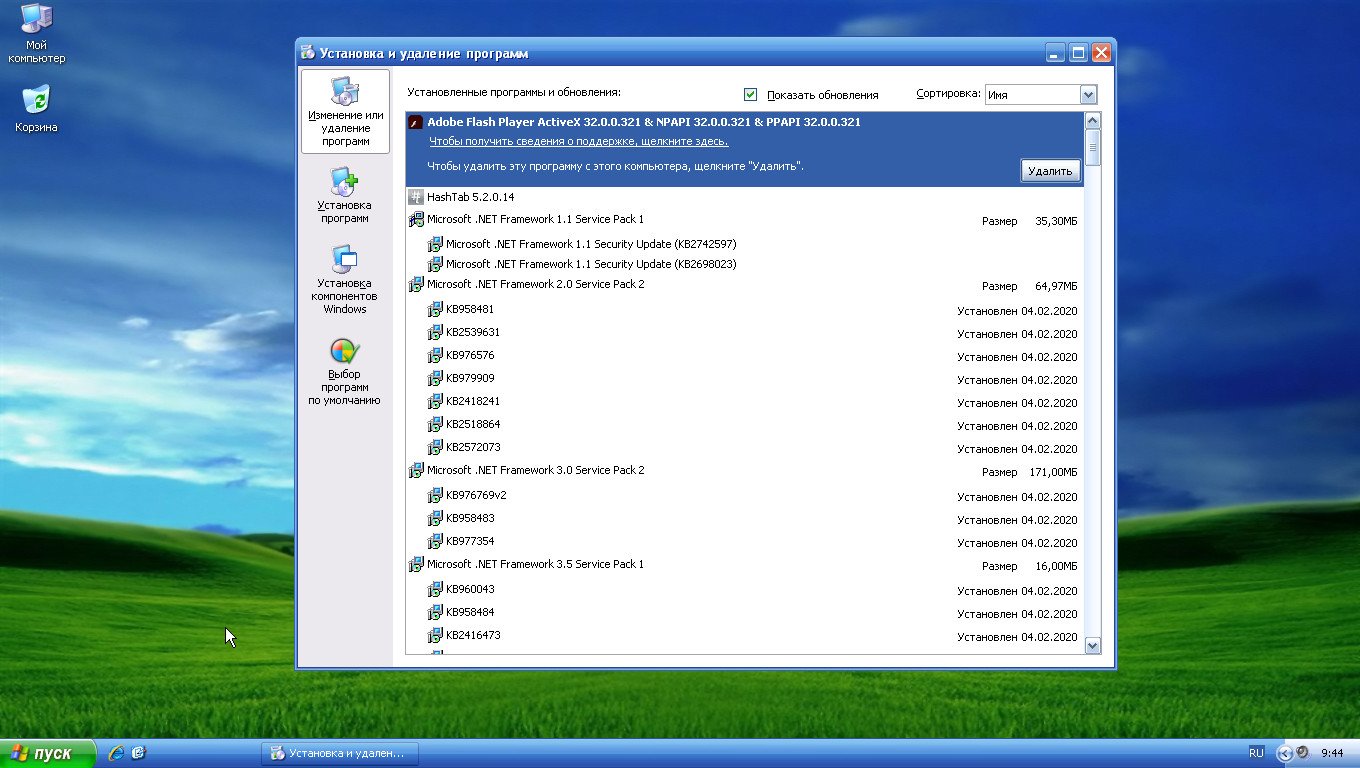Viewport: 1360px width, 768px height.
Task: Select update KB958481 in the list
Action: click(x=470, y=309)
